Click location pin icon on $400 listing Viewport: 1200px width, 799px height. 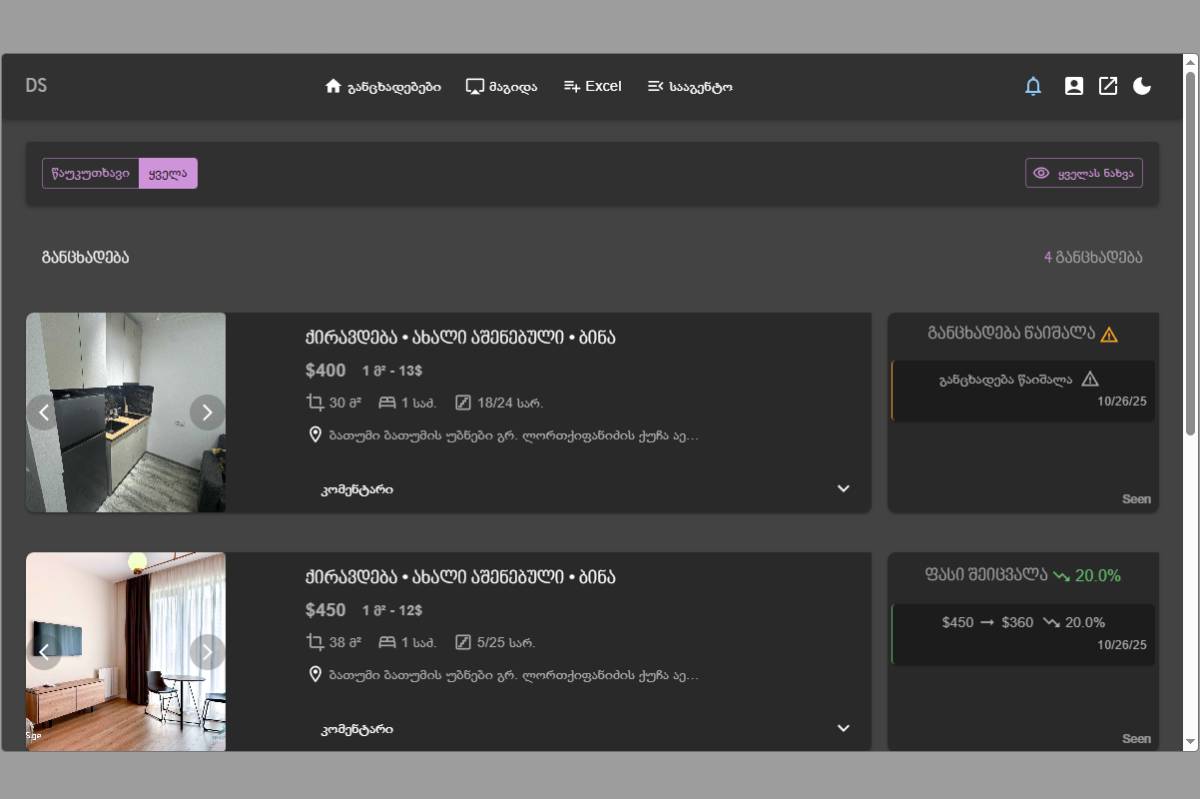[x=315, y=435]
